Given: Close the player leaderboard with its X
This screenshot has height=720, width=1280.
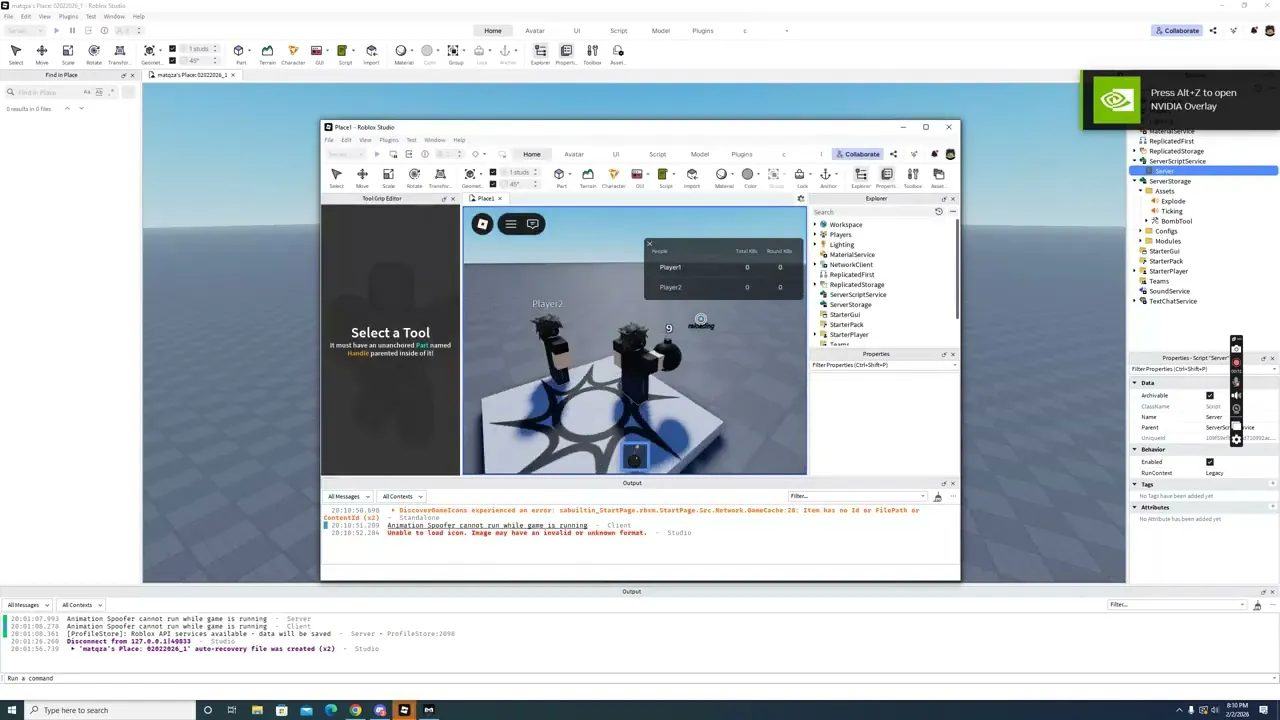Looking at the screenshot, I should 649,243.
